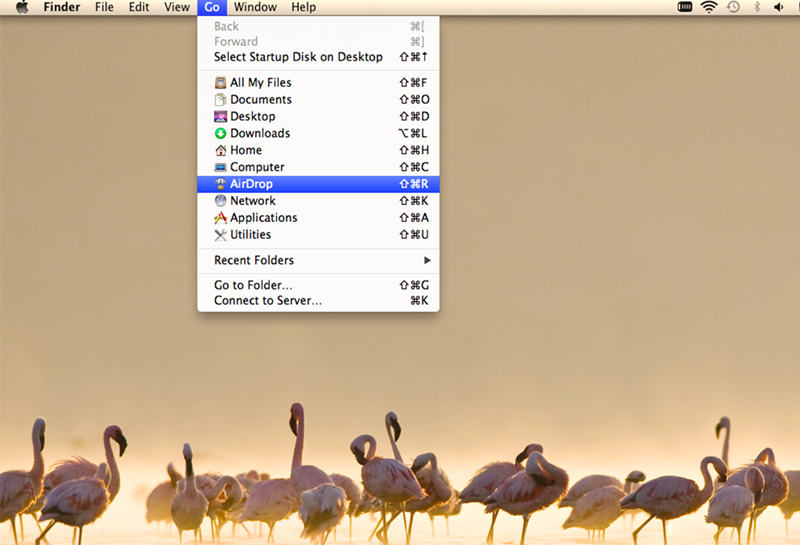The height and width of the screenshot is (545, 800).
Task: Open the Time Machine status icon
Action: coord(733,7)
